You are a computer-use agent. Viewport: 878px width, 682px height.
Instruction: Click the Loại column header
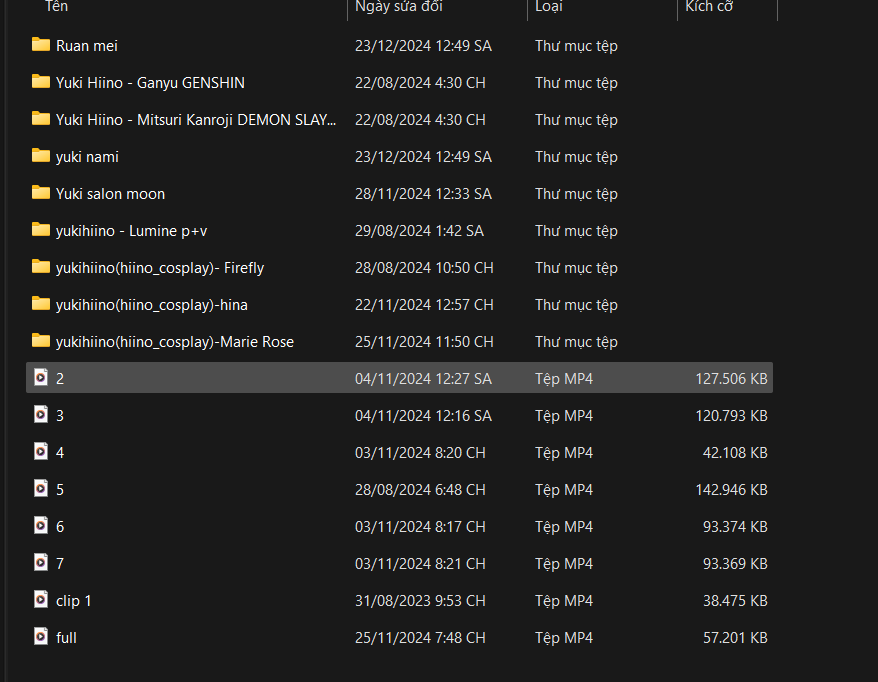[548, 7]
